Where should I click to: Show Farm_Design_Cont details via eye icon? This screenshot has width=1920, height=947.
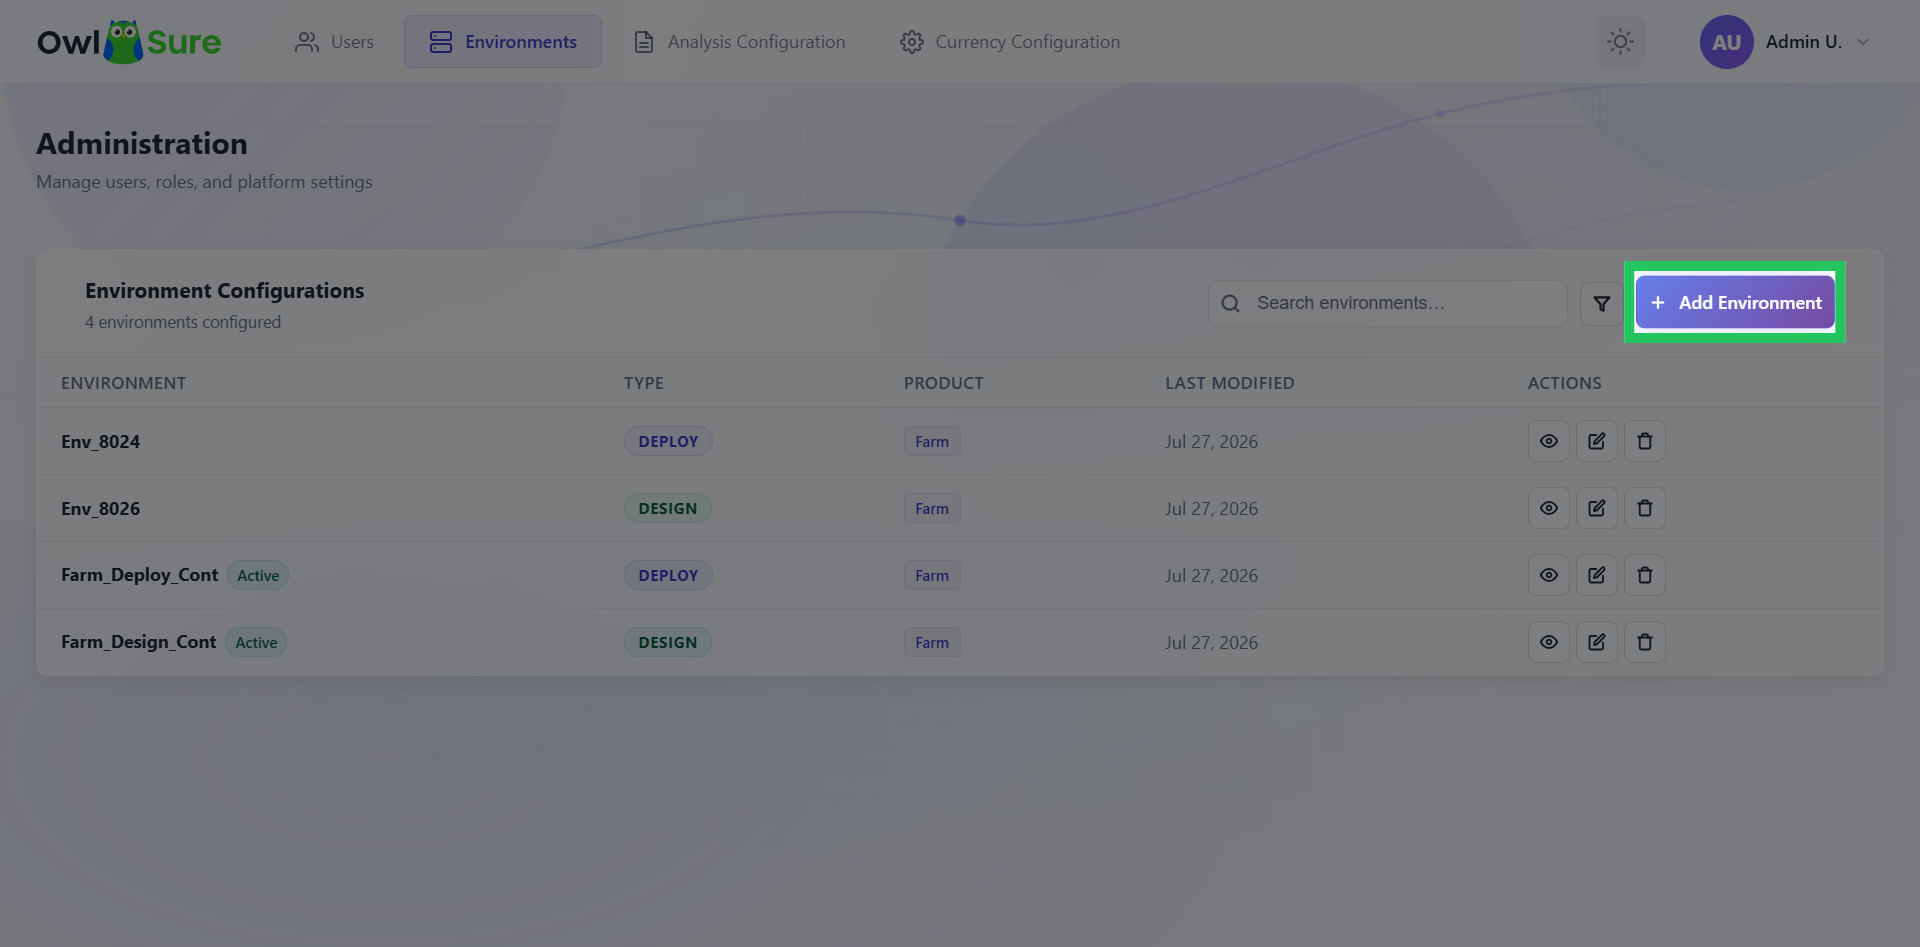(x=1548, y=642)
